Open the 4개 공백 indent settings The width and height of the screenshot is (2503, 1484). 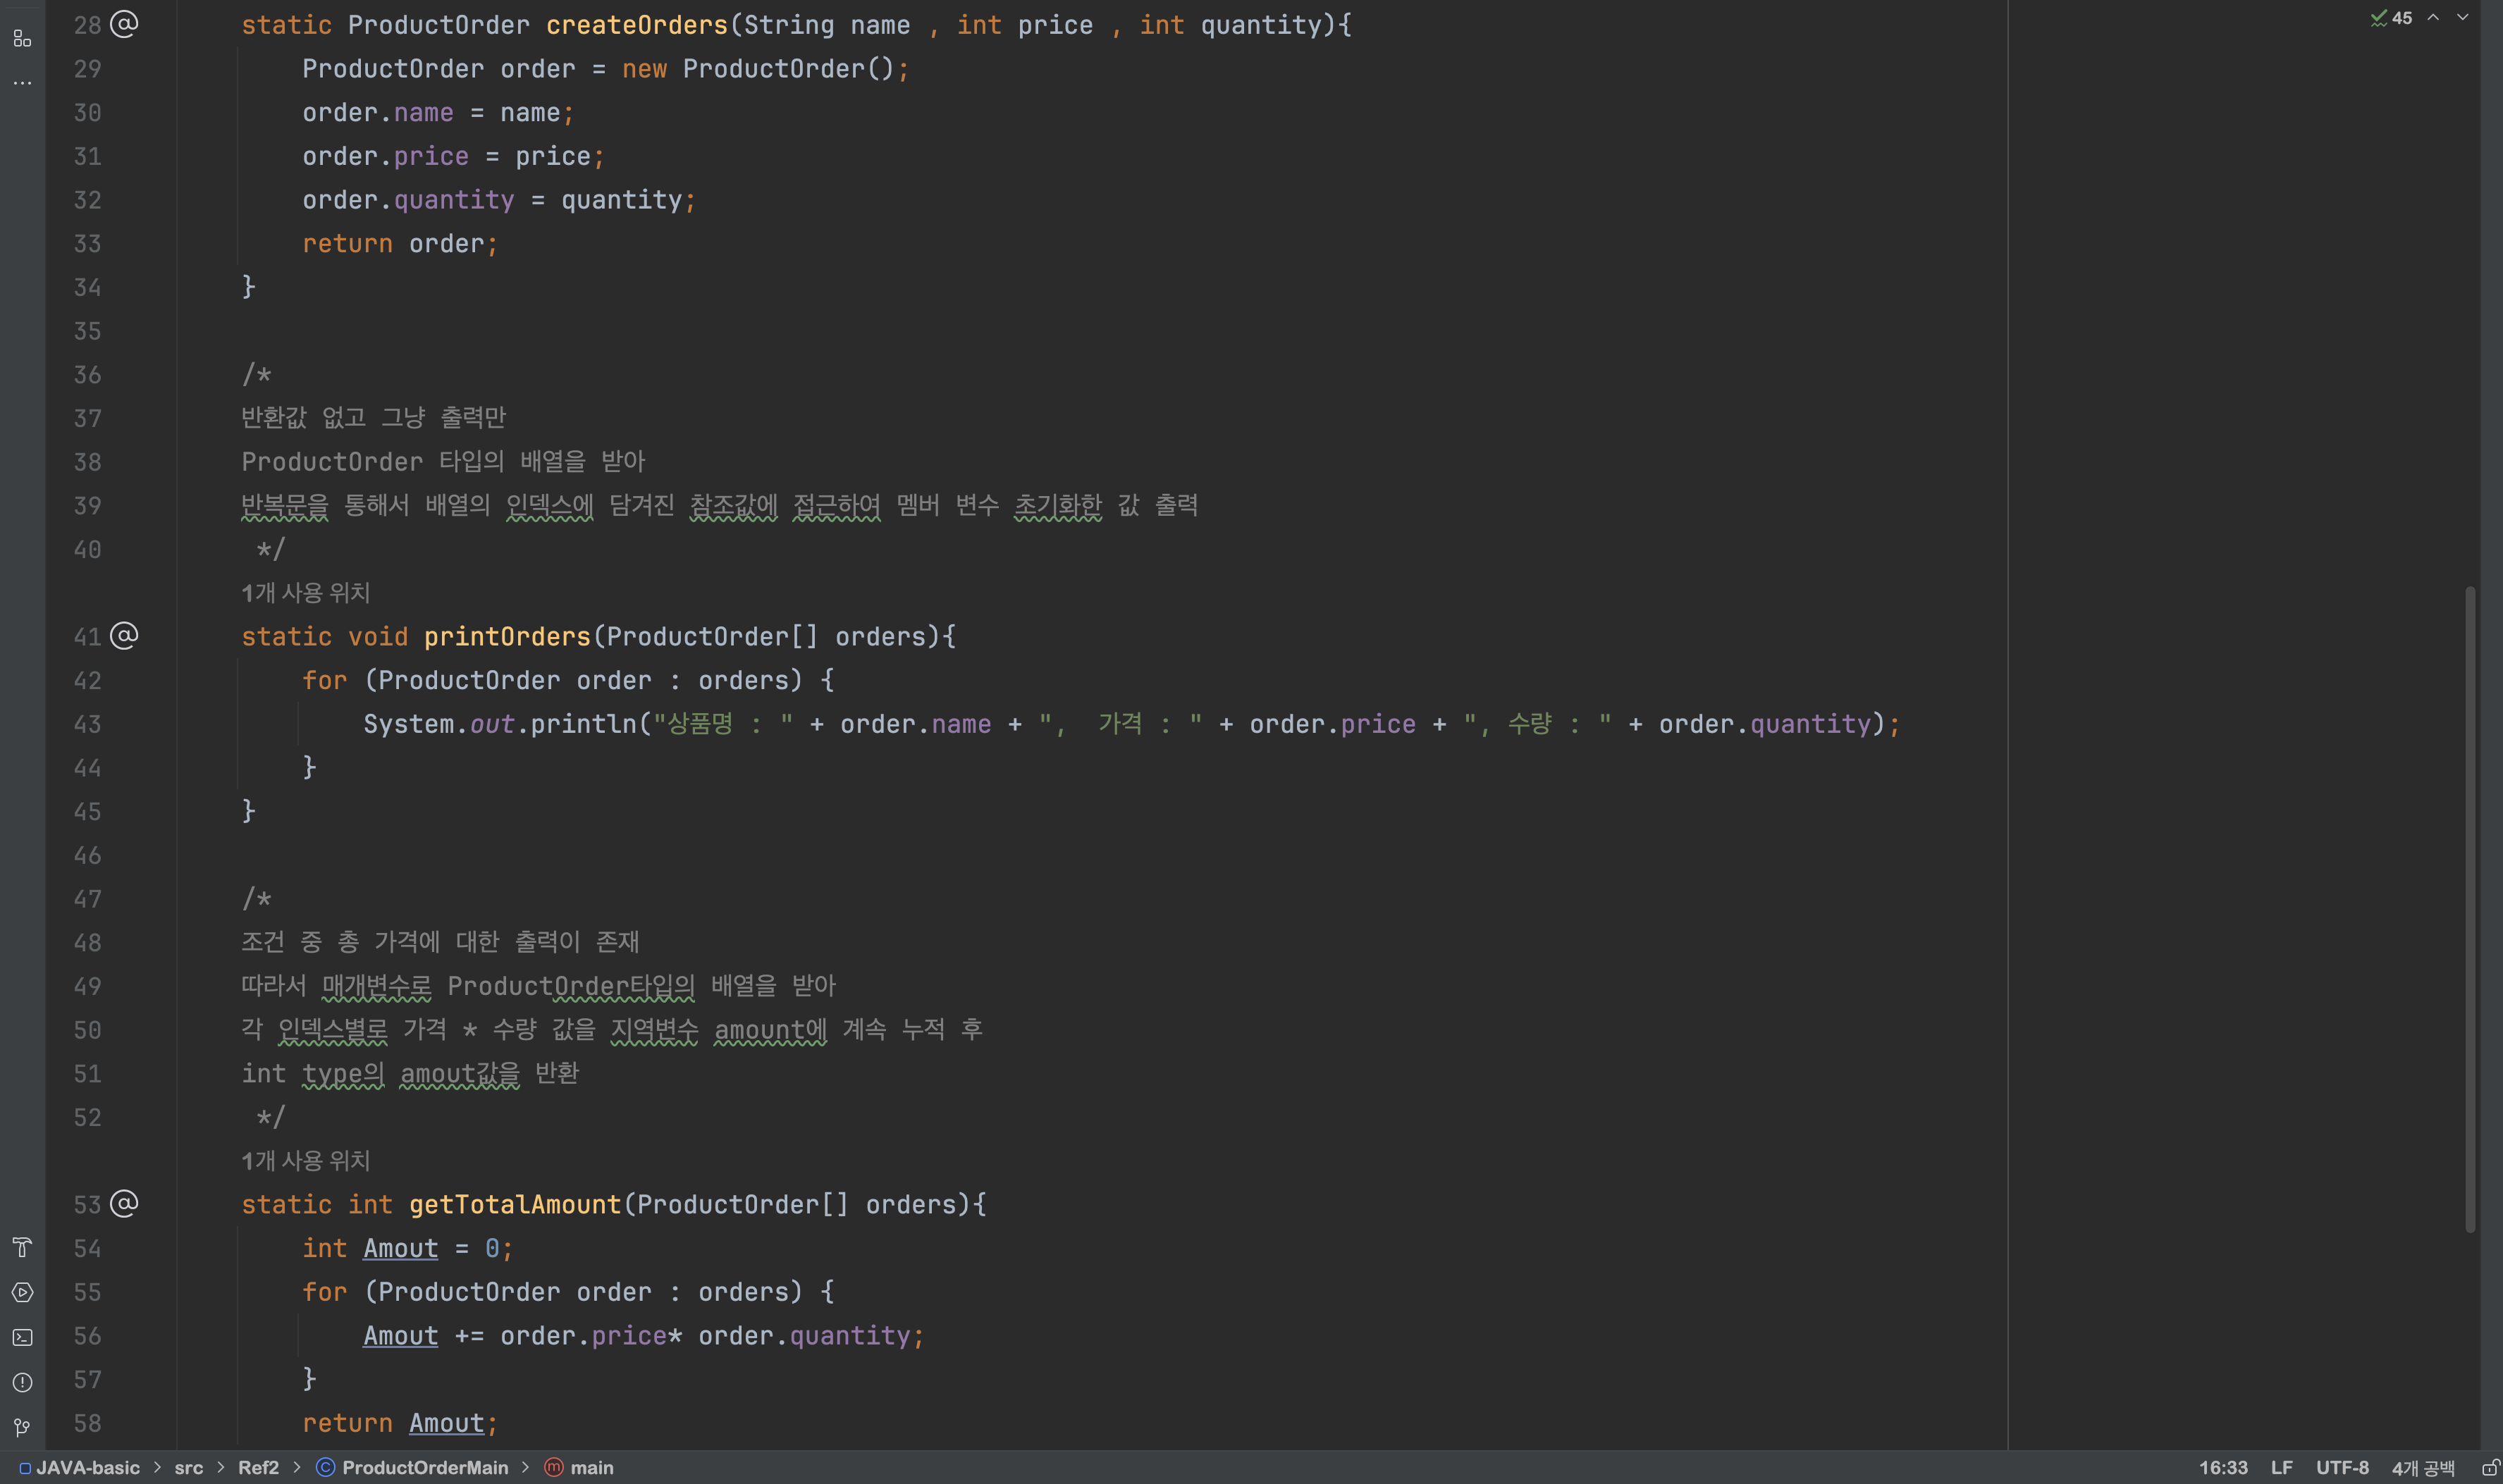pos(2423,1468)
